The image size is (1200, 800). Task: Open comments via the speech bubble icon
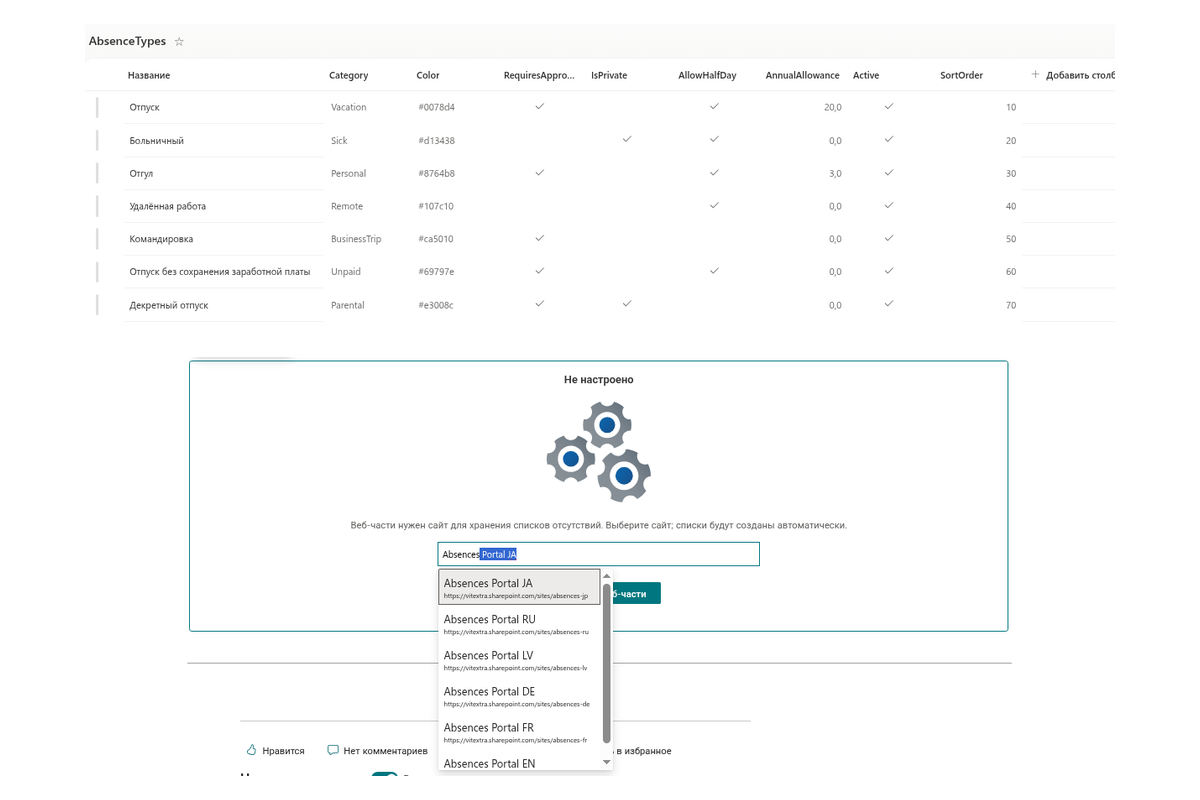point(333,750)
